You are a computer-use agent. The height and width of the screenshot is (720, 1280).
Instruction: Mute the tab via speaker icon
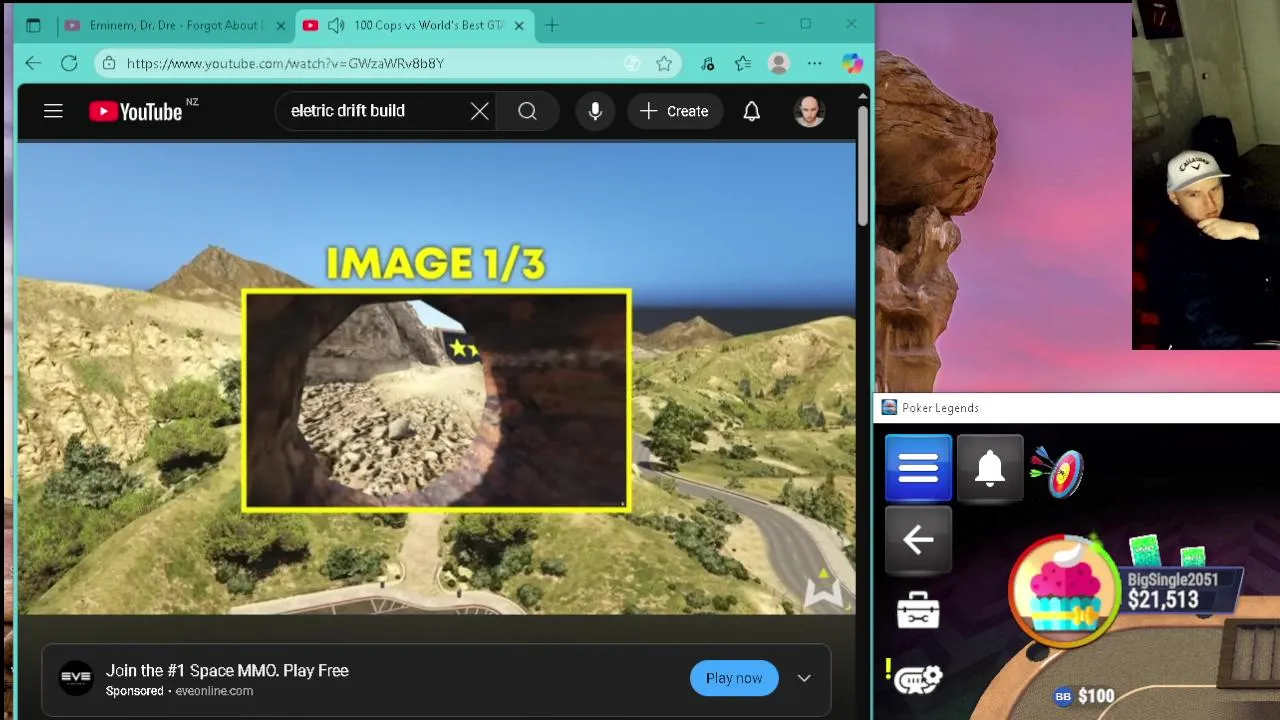pyautogui.click(x=336, y=25)
